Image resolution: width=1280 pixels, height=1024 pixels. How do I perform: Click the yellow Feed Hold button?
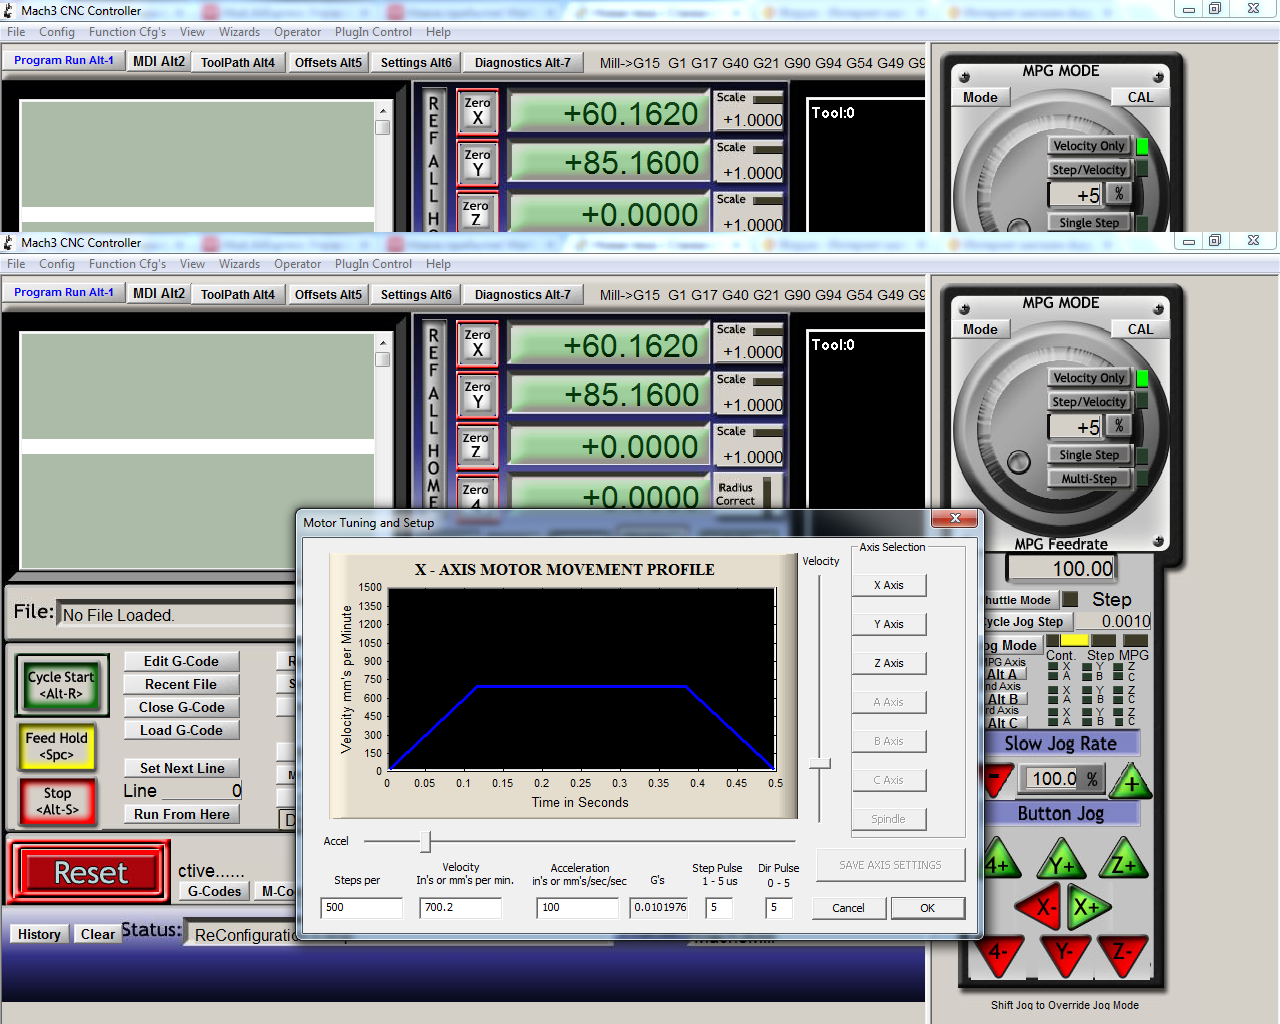(x=57, y=746)
